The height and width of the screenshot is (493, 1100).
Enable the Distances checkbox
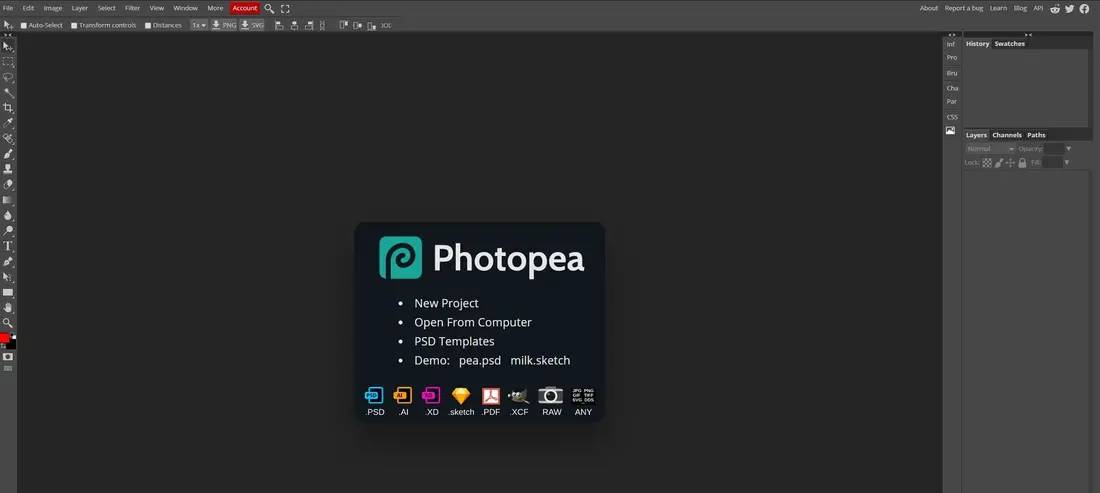tap(147, 25)
